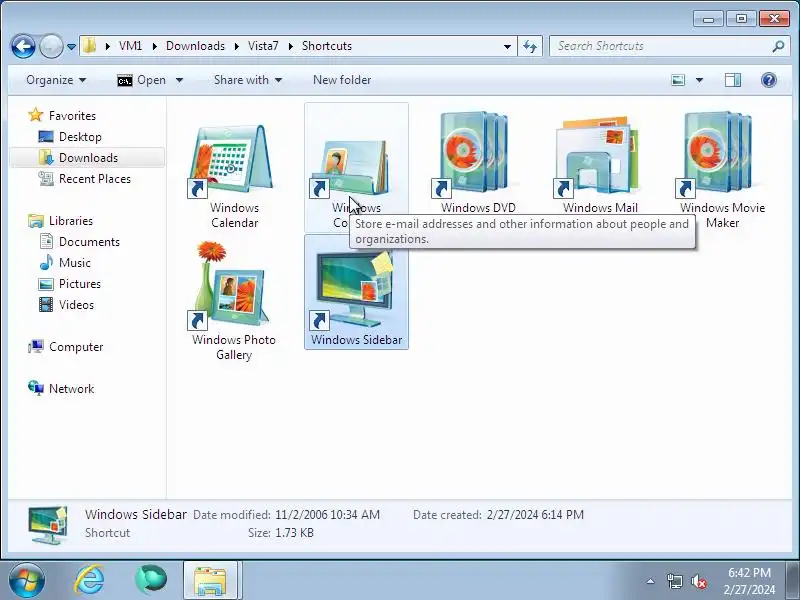Viewport: 800px width, 600px height.
Task: Click the Windows Explorer taskbar button
Action: (210, 580)
